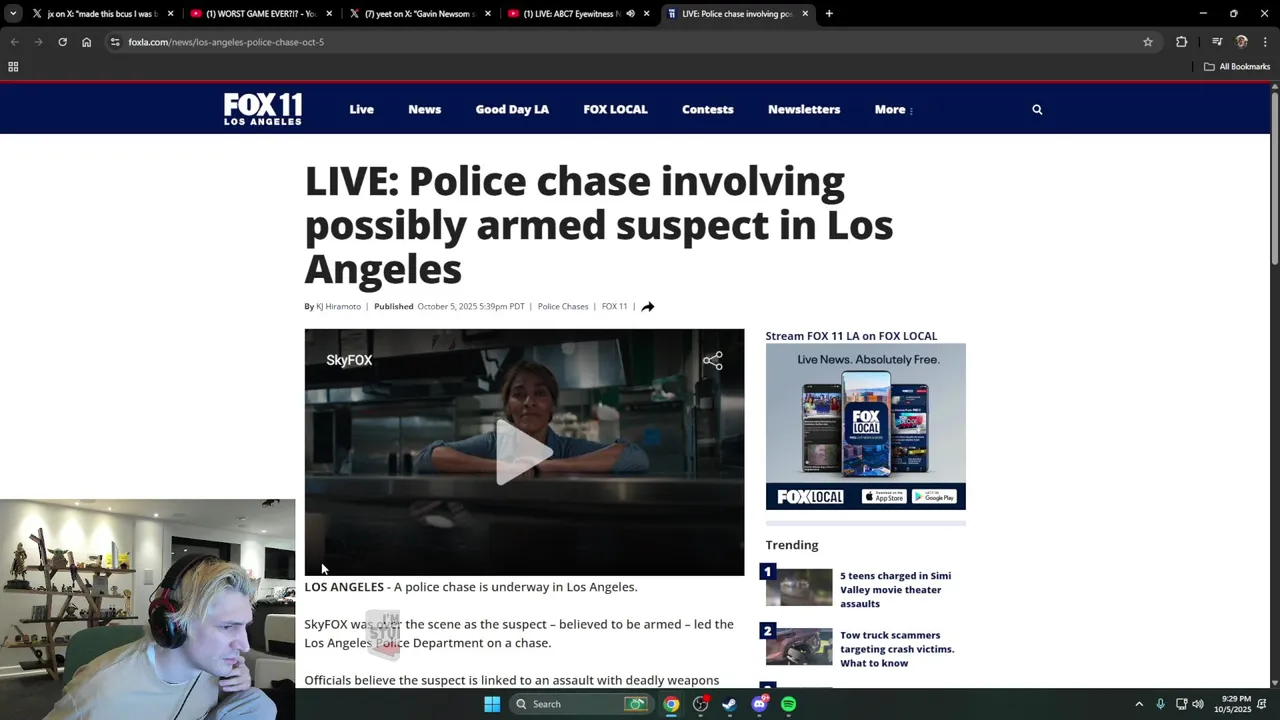Image resolution: width=1280 pixels, height=720 pixels.
Task: Open the Contests nav item
Action: [x=707, y=110]
